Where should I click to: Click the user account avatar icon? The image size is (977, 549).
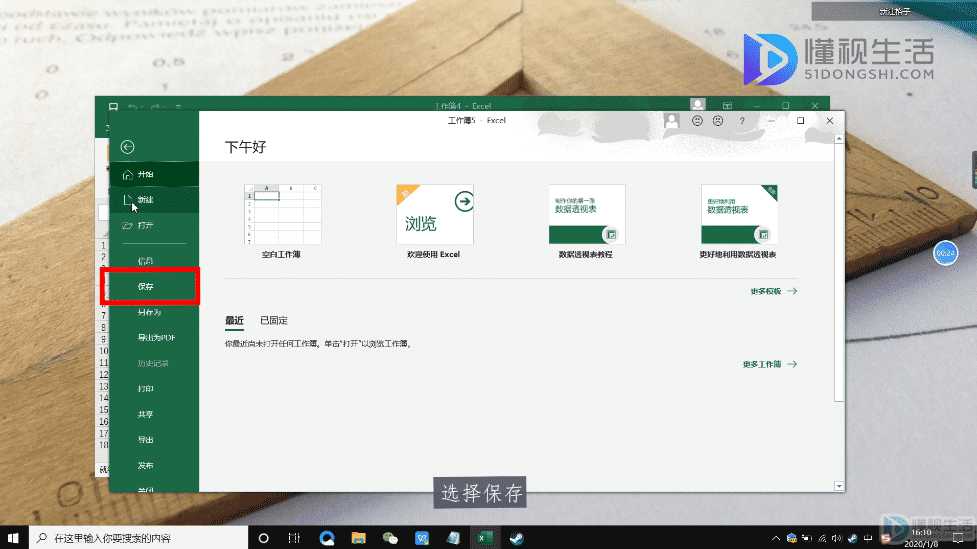(x=671, y=121)
